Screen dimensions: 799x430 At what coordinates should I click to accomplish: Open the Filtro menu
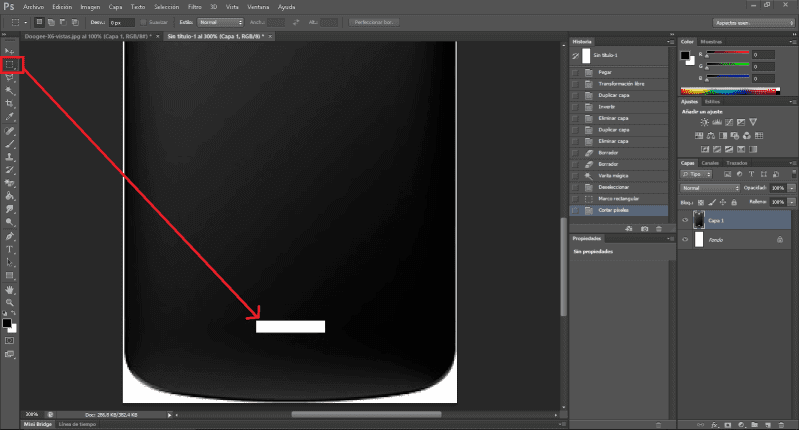195,7
